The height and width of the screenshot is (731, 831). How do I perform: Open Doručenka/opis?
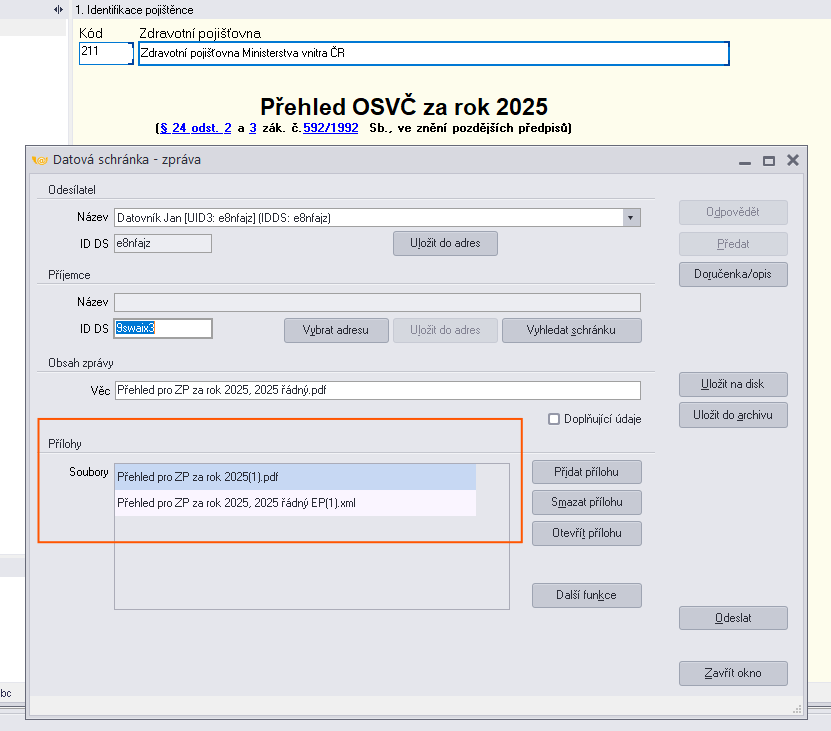733,274
